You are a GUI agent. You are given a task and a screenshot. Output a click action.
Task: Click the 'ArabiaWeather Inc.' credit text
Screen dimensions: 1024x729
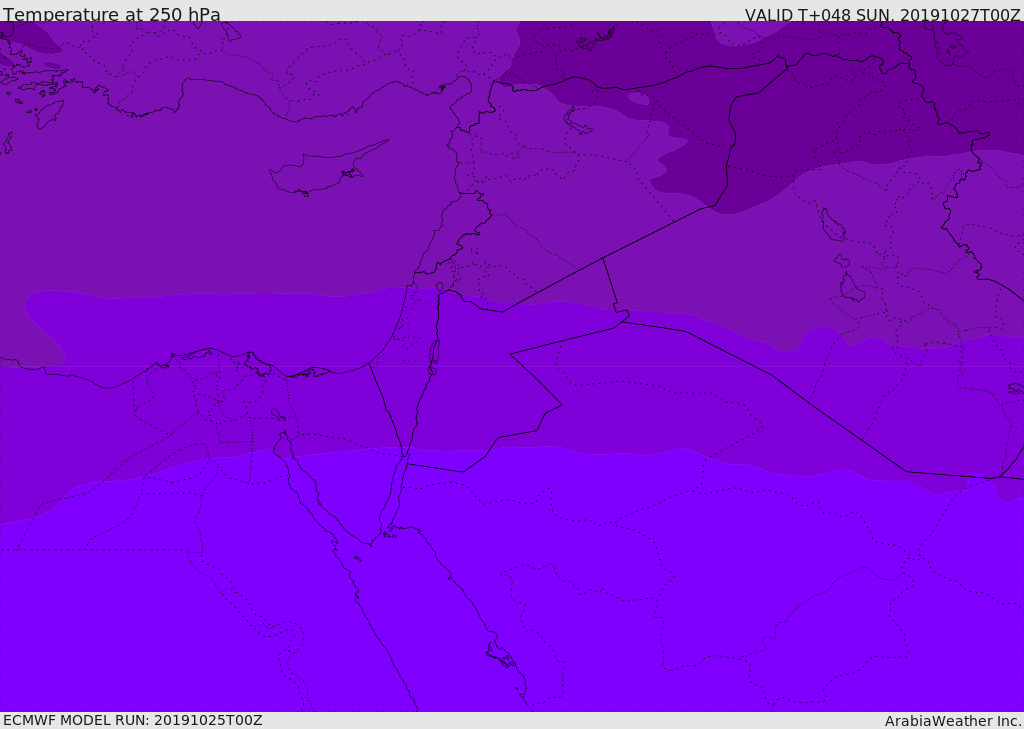[953, 721]
